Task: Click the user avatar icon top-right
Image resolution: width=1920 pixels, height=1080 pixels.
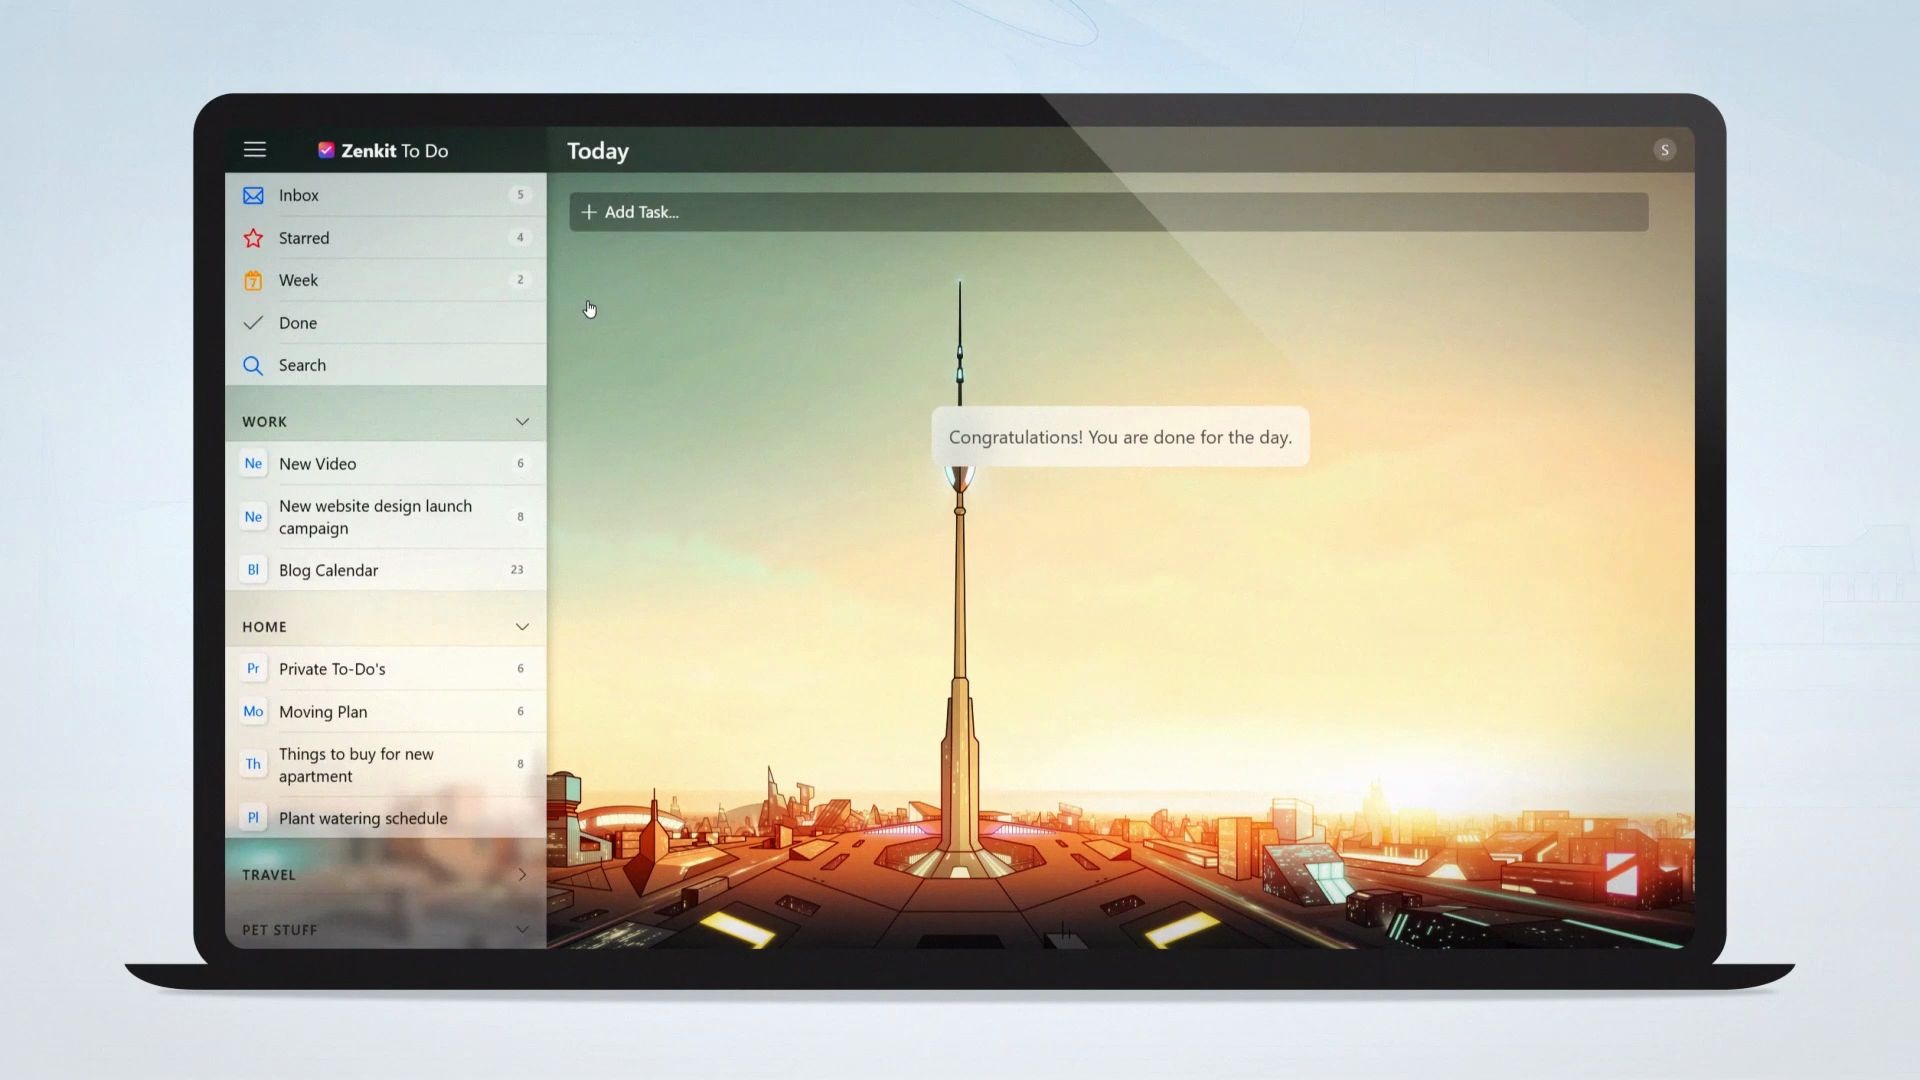Action: (1664, 149)
